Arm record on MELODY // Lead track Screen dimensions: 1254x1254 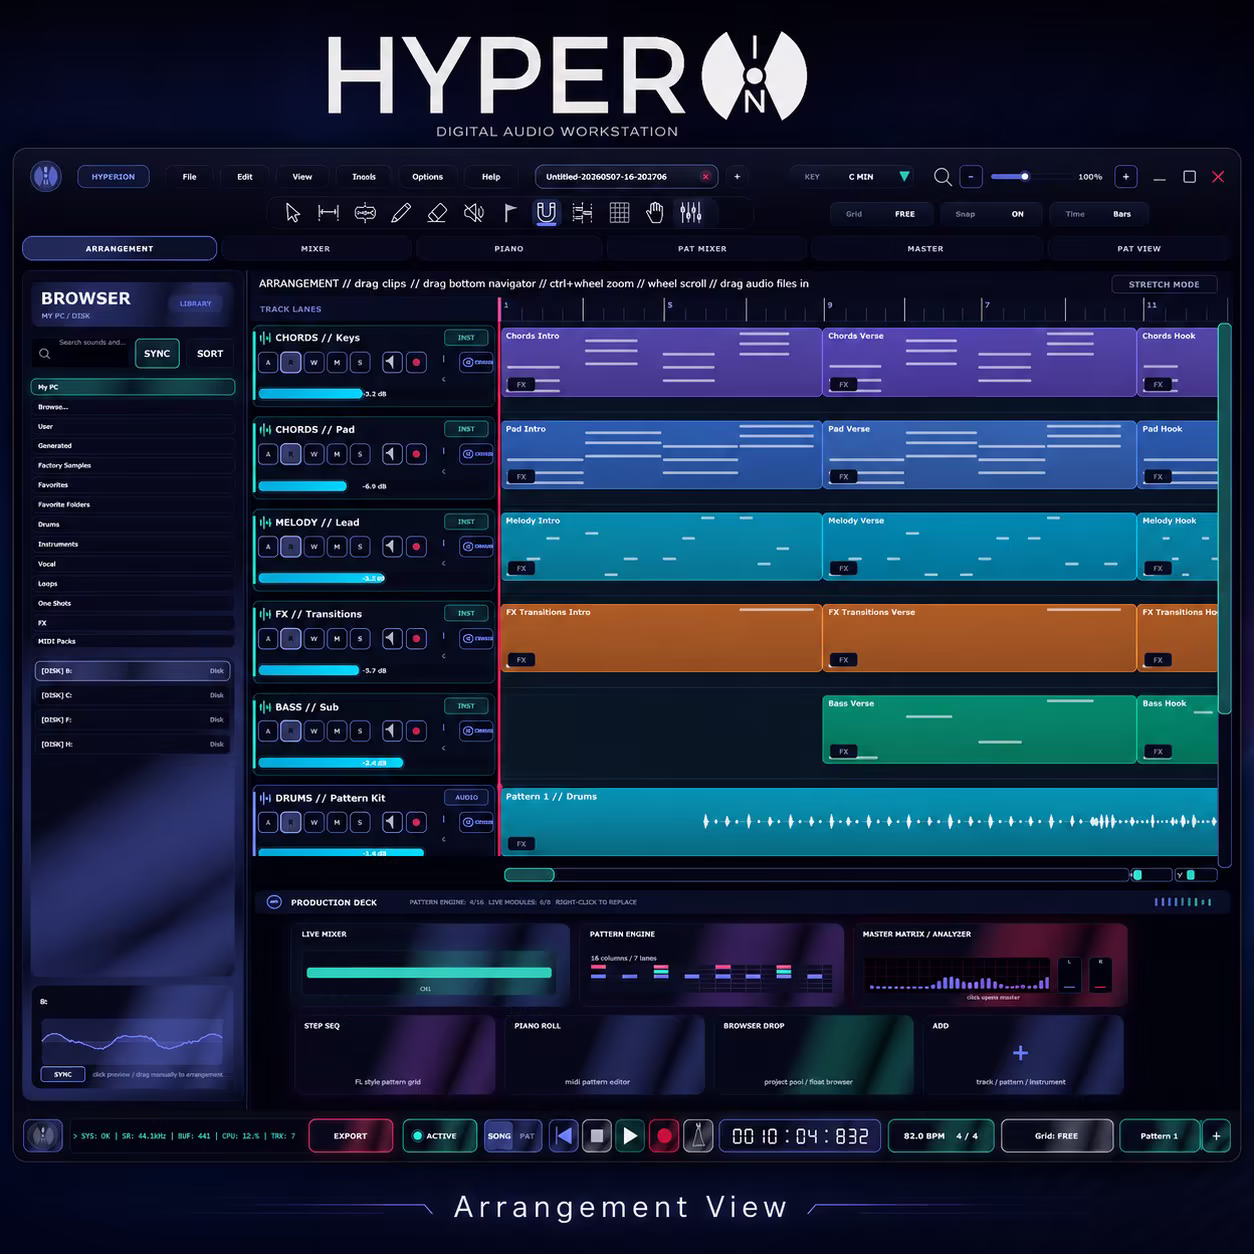pos(416,546)
